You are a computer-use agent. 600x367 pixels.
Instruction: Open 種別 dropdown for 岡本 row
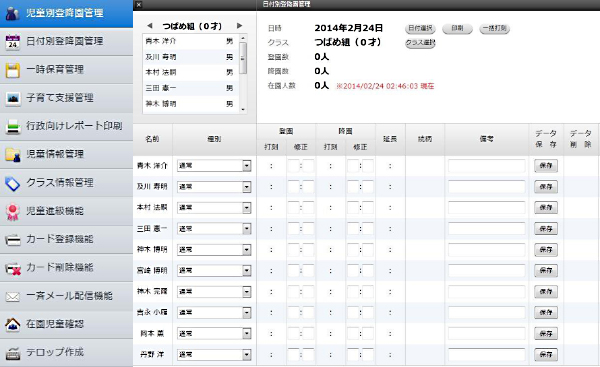(247, 334)
